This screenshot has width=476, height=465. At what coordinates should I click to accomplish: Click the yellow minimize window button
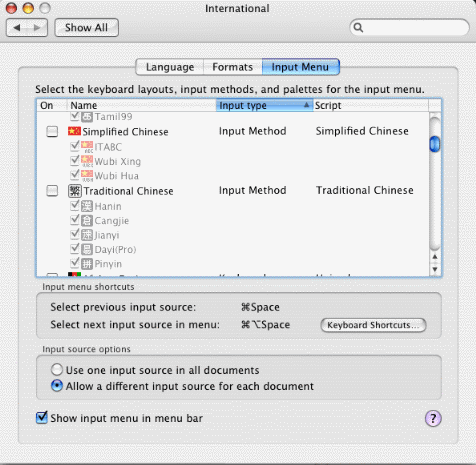[28, 8]
